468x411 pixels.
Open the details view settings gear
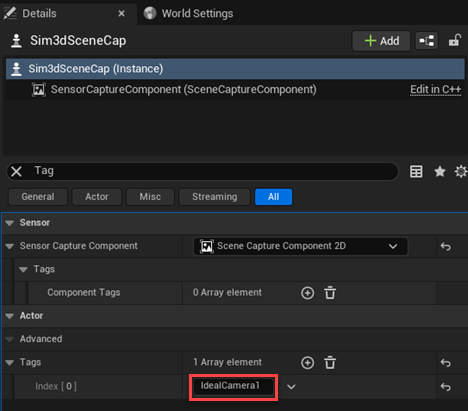[461, 172]
